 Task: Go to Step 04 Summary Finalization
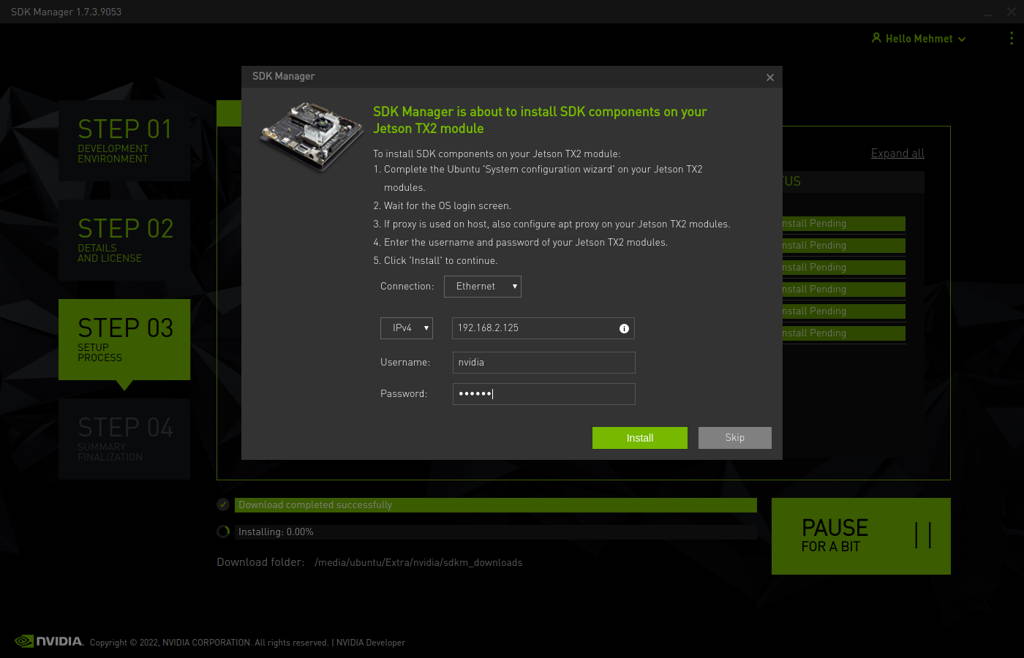[x=124, y=439]
